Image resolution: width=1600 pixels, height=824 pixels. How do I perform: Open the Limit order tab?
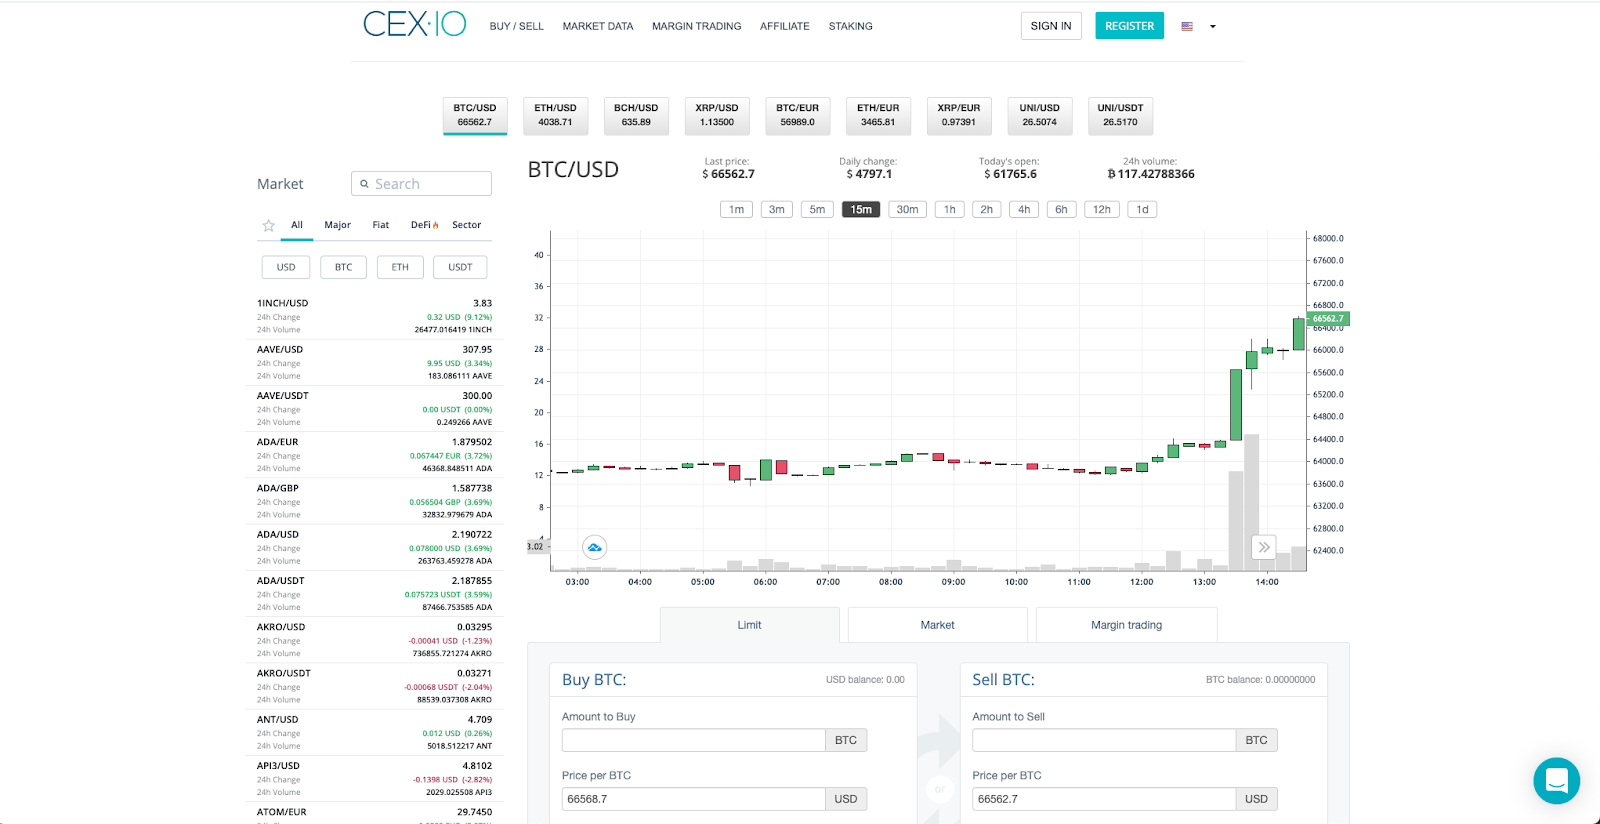[749, 625]
